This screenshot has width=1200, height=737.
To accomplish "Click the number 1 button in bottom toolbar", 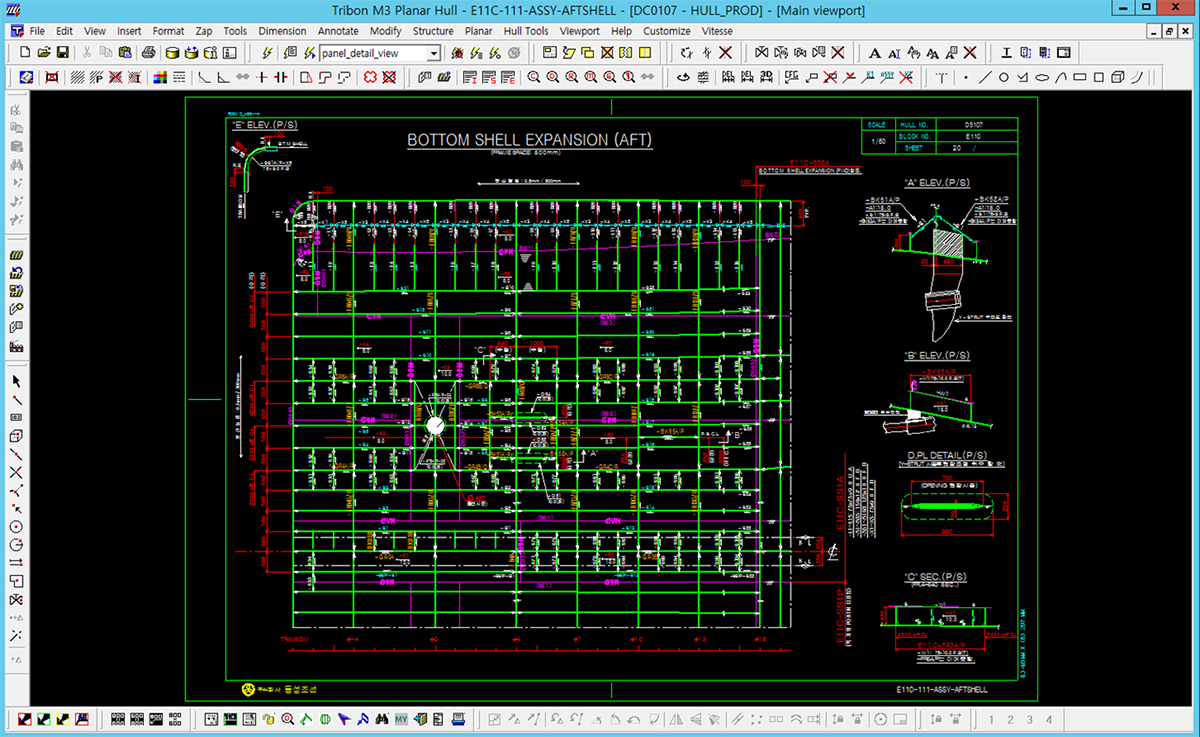I will 990,719.
